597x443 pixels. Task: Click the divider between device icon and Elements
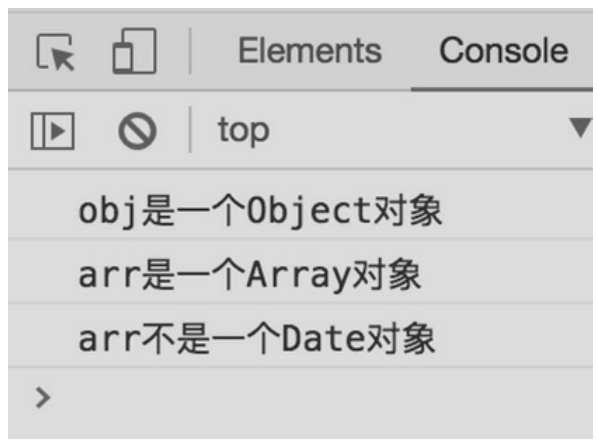(x=190, y=51)
